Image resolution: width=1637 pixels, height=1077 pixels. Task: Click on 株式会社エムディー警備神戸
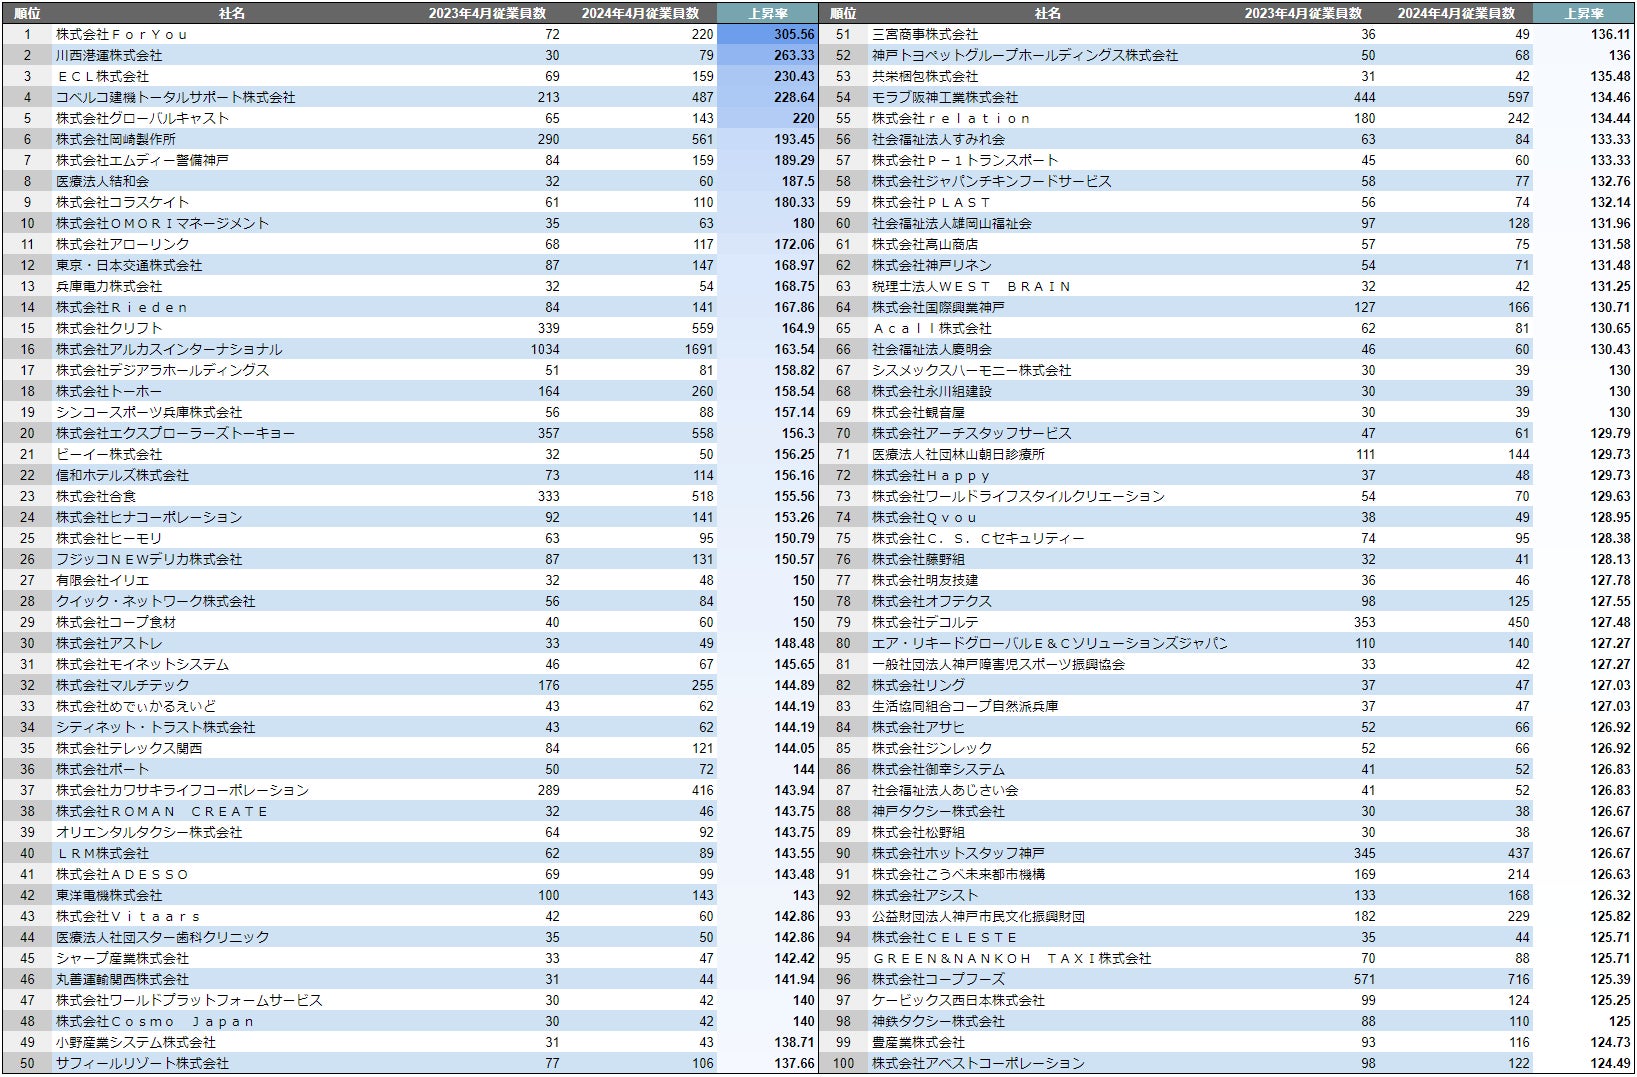(x=142, y=160)
